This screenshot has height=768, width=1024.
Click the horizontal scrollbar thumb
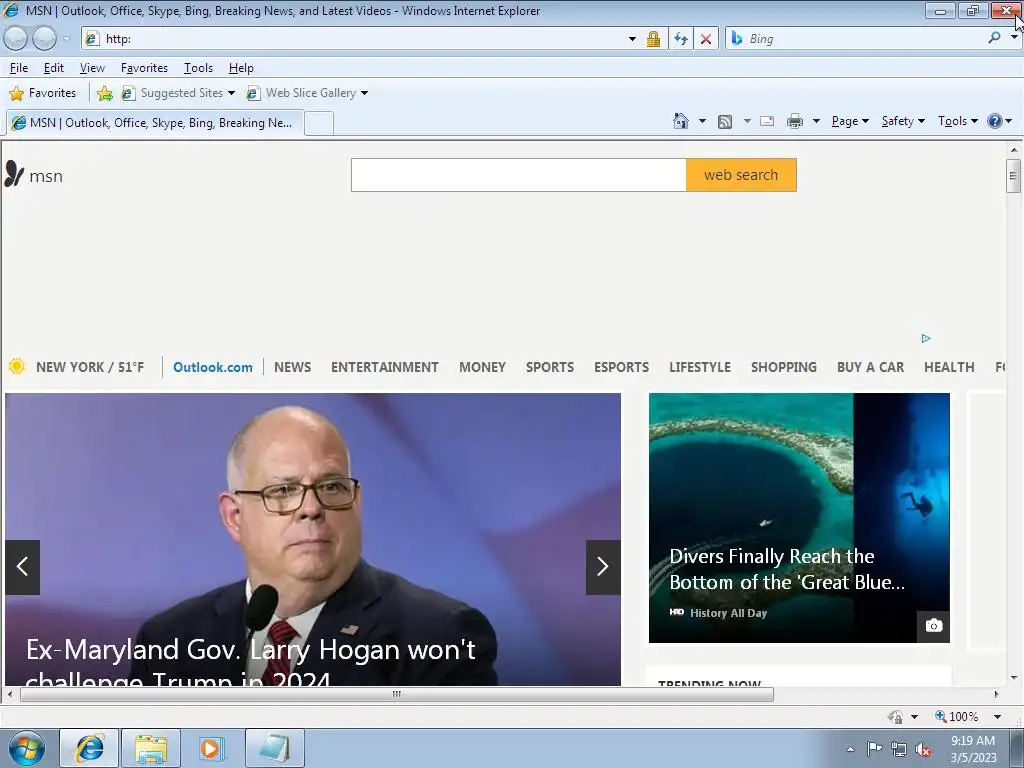397,694
